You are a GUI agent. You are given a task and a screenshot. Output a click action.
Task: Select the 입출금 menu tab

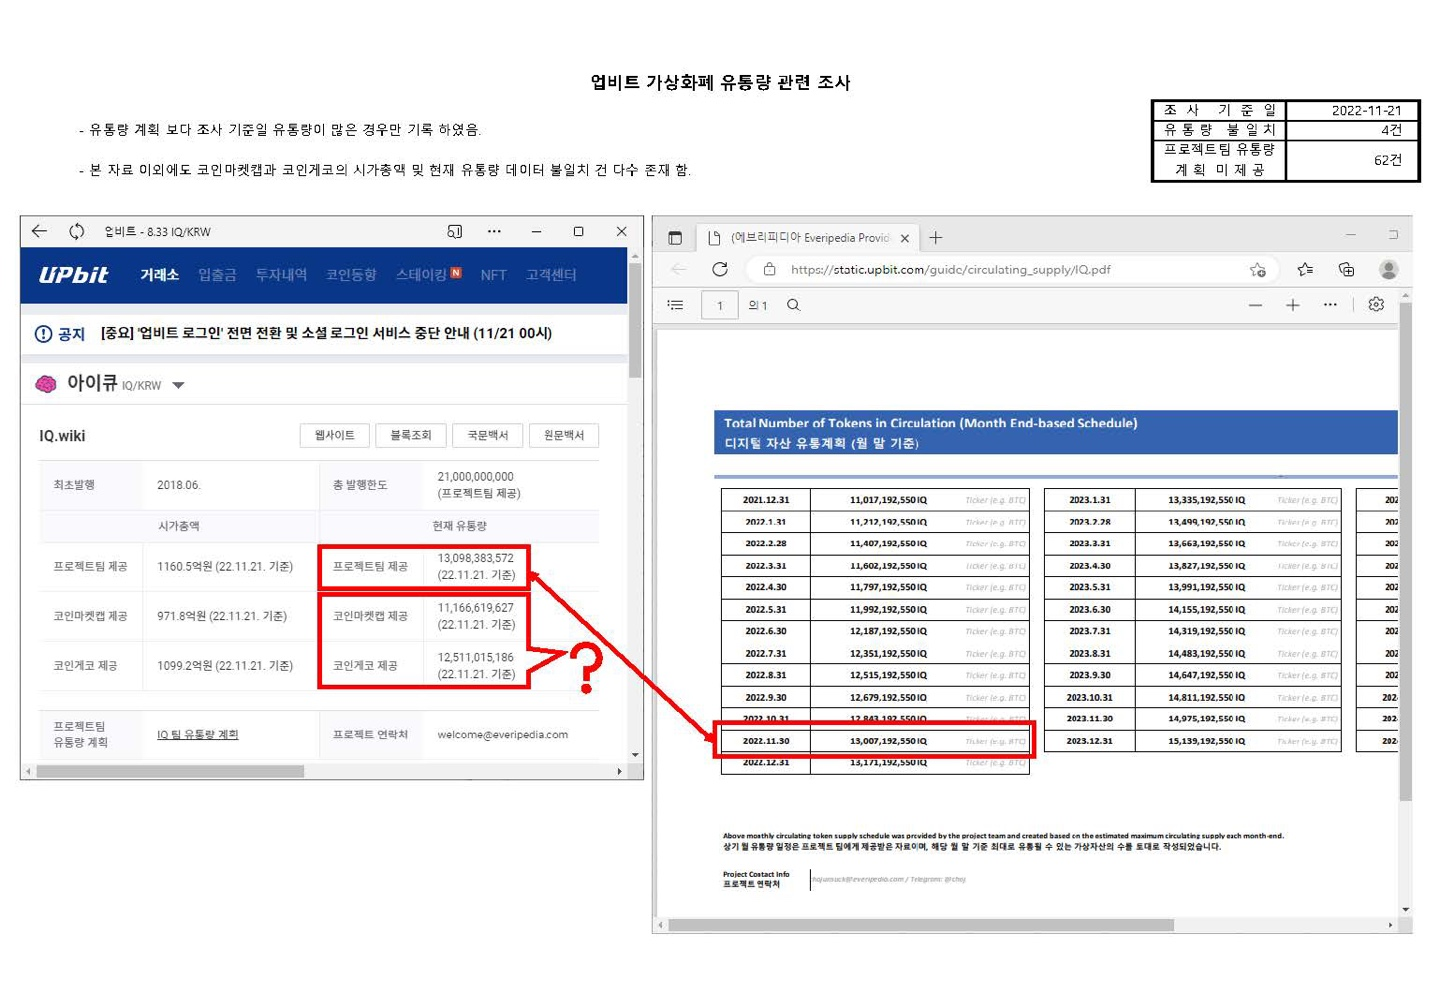[x=217, y=275]
